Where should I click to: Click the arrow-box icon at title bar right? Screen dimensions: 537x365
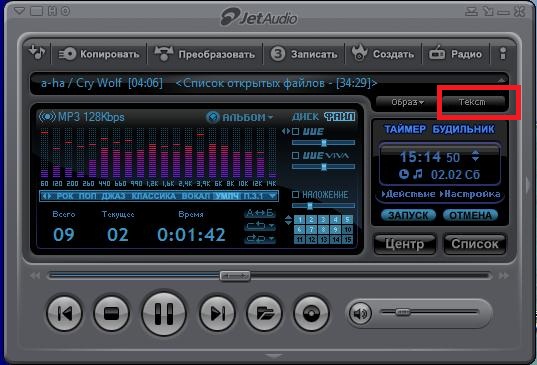click(x=488, y=12)
